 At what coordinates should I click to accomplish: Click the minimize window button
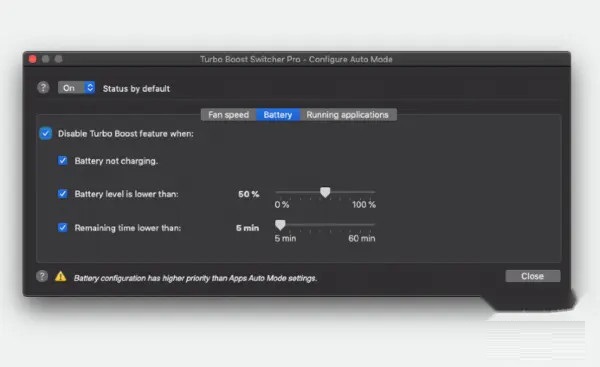46,59
